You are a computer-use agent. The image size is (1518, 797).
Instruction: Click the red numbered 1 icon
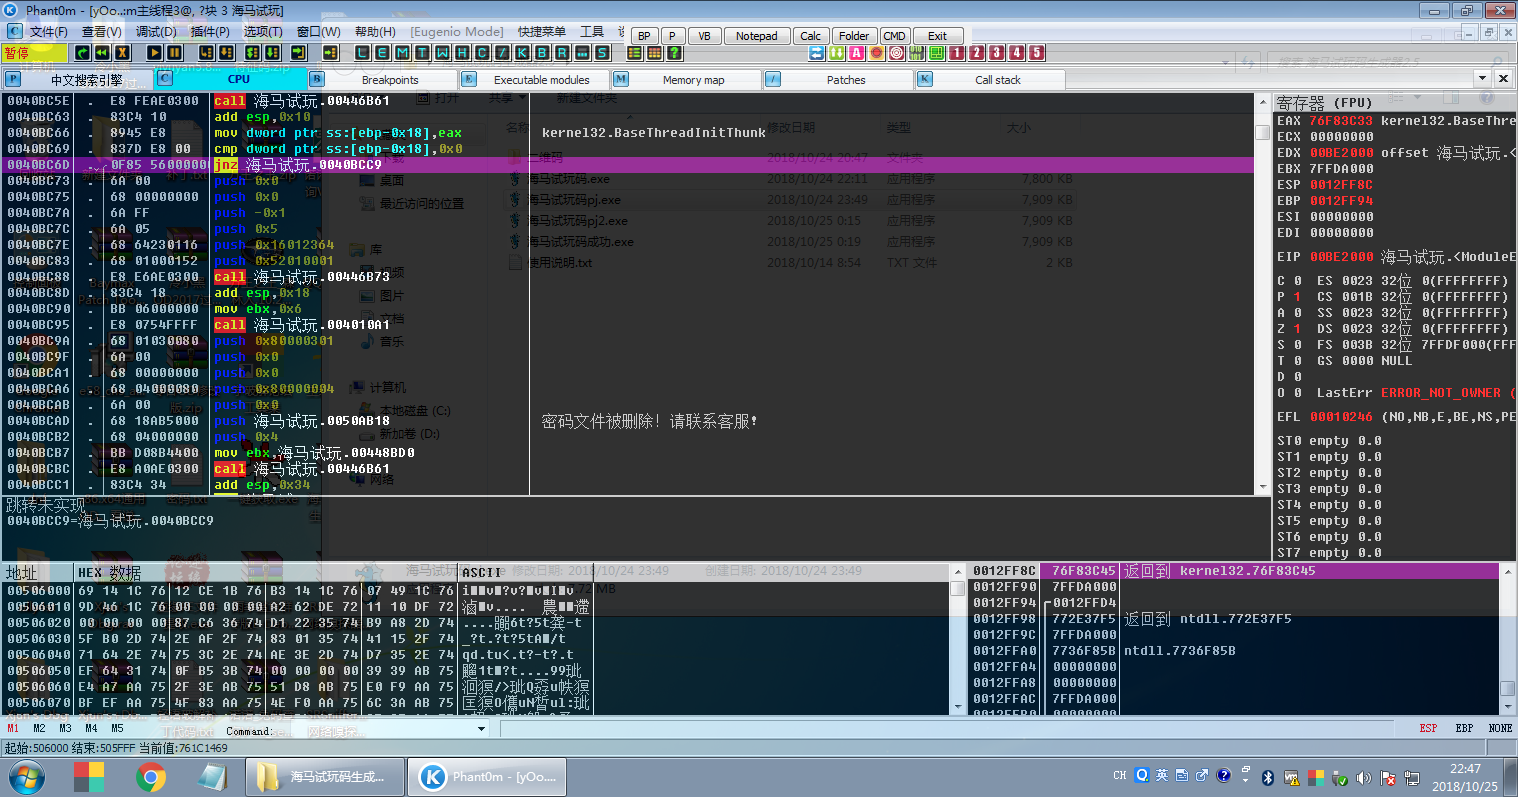(957, 52)
